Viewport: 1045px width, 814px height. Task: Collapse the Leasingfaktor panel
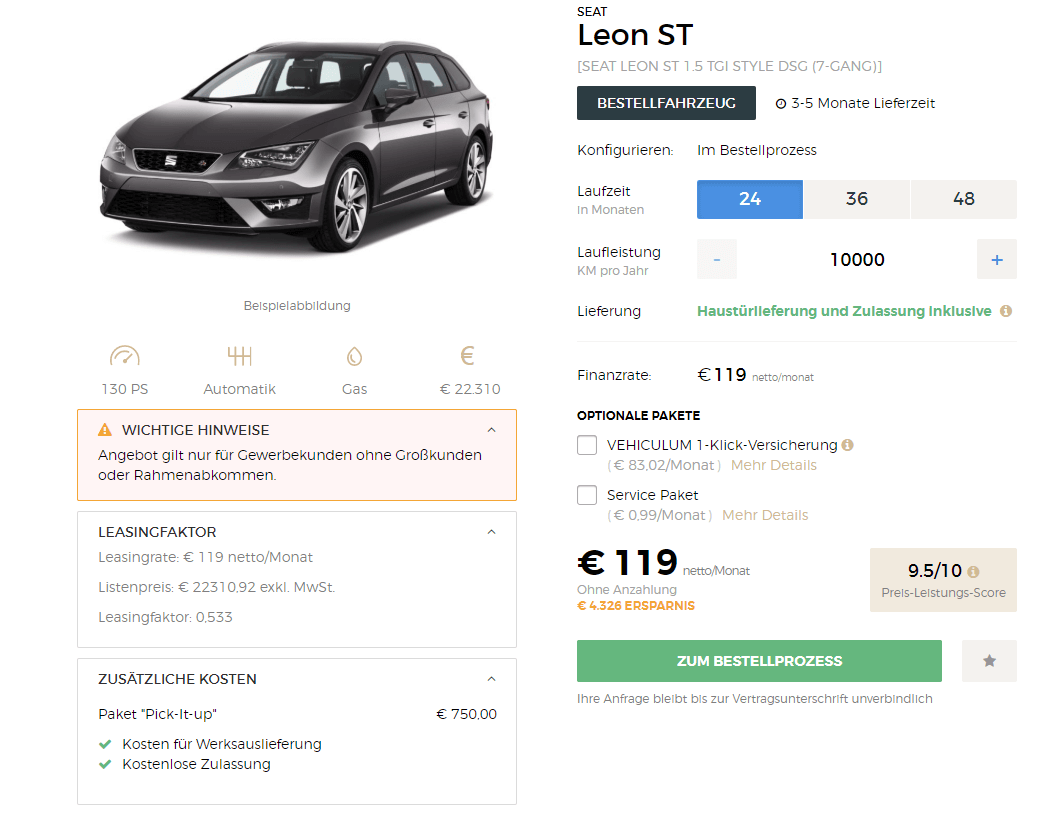[491, 532]
